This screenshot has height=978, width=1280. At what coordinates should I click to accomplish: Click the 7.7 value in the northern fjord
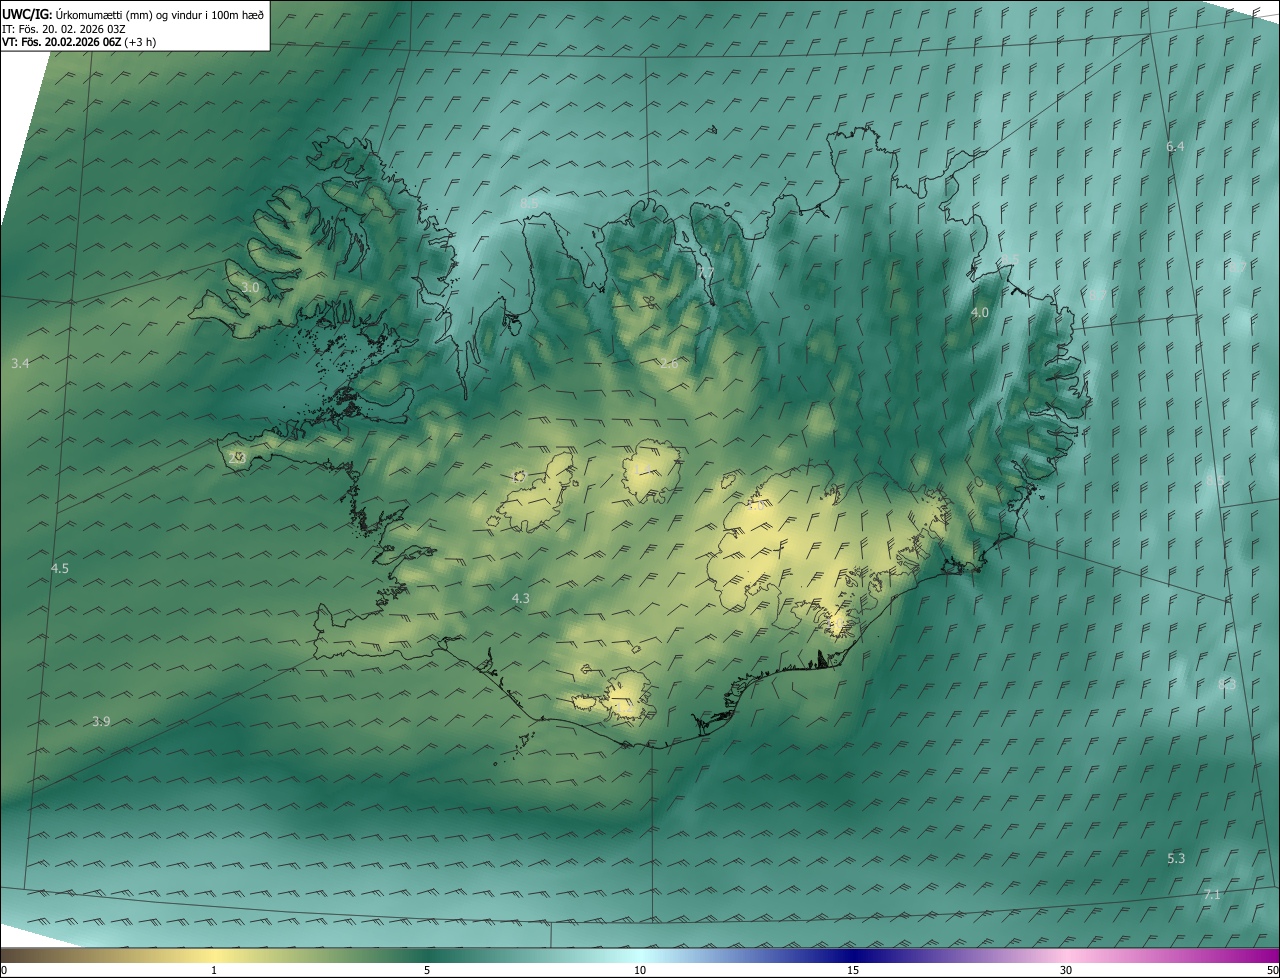point(706,272)
